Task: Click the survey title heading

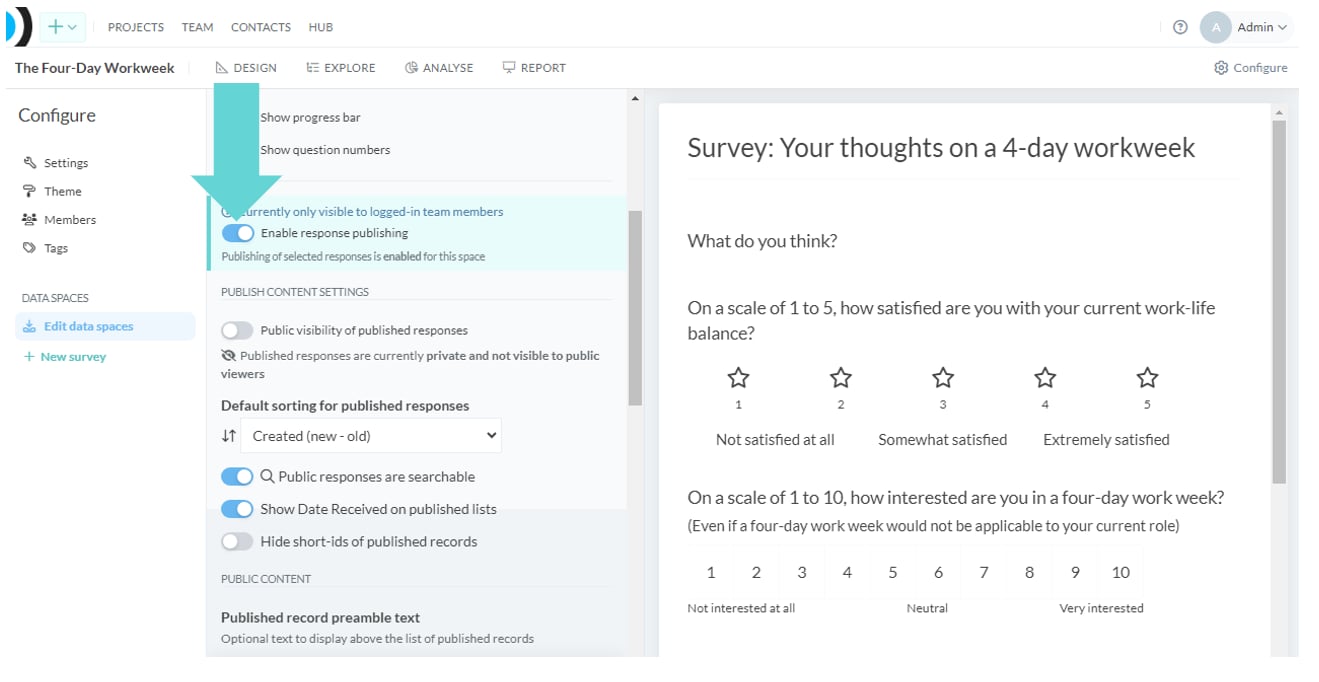Action: (x=941, y=148)
